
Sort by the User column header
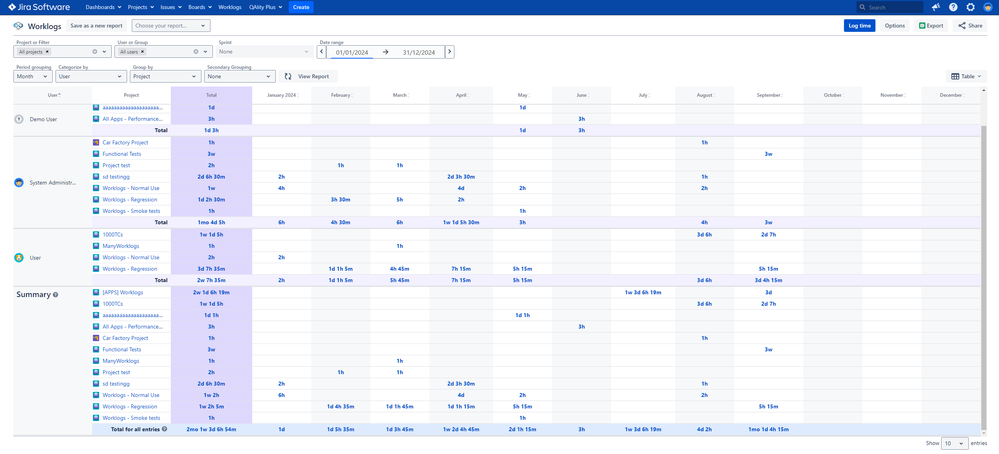click(x=53, y=95)
